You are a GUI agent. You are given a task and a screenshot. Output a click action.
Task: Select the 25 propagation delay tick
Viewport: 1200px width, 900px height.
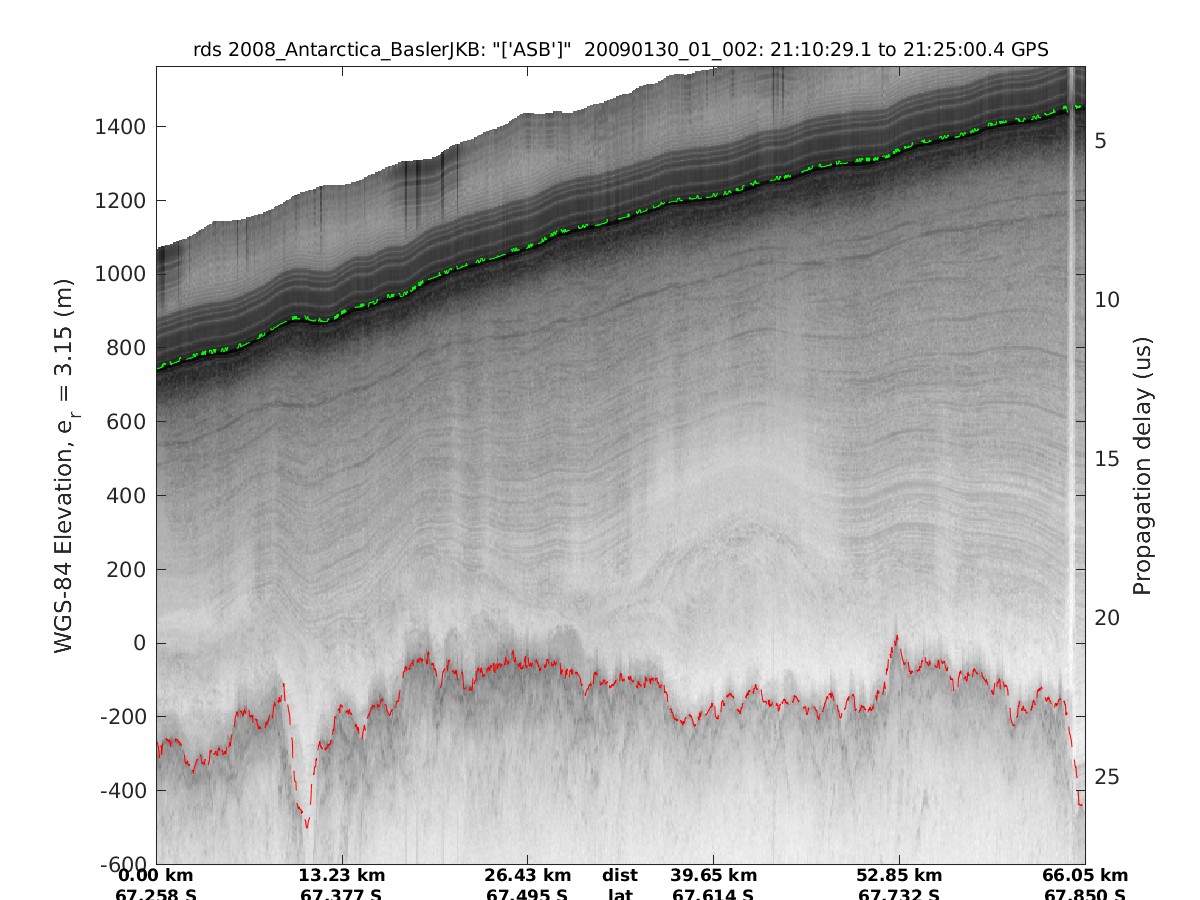pyautogui.click(x=1104, y=777)
